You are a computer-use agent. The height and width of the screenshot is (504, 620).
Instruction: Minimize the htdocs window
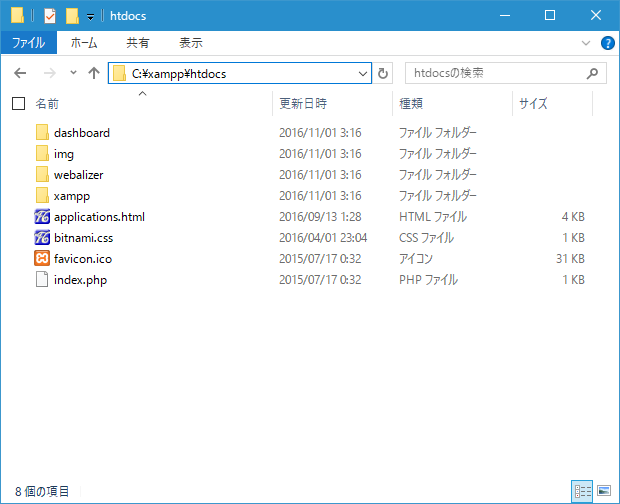point(505,15)
